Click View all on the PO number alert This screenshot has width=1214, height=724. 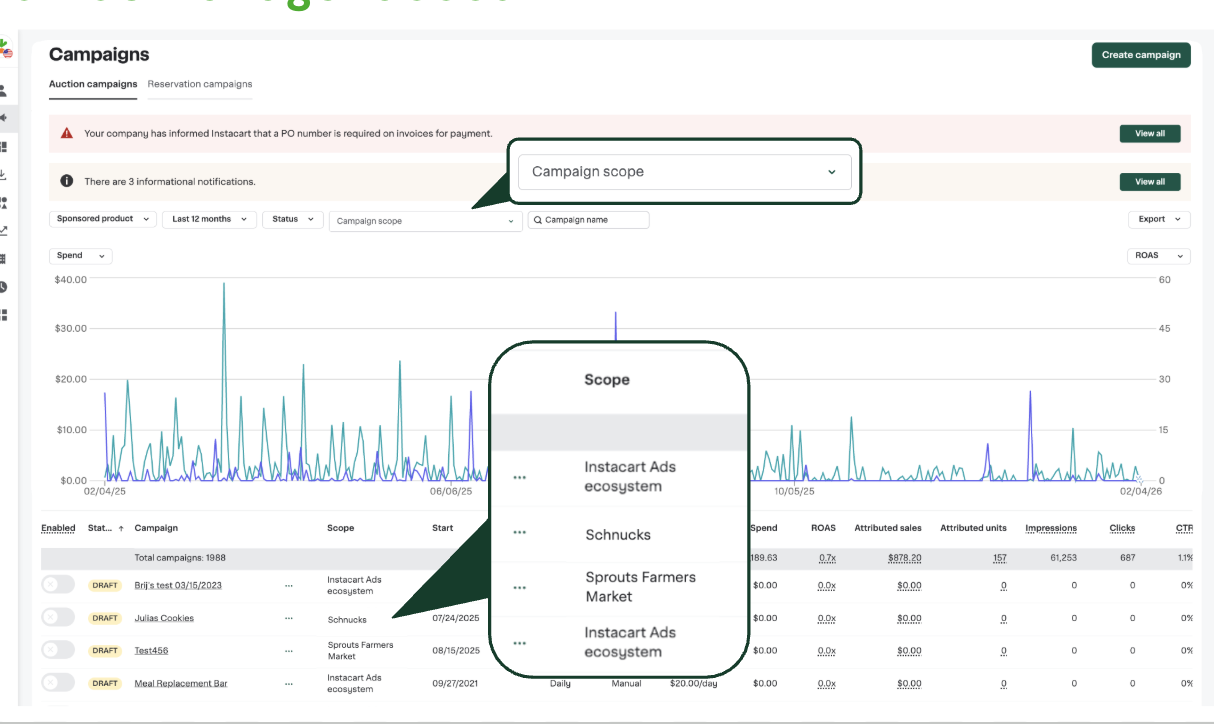[1150, 133]
